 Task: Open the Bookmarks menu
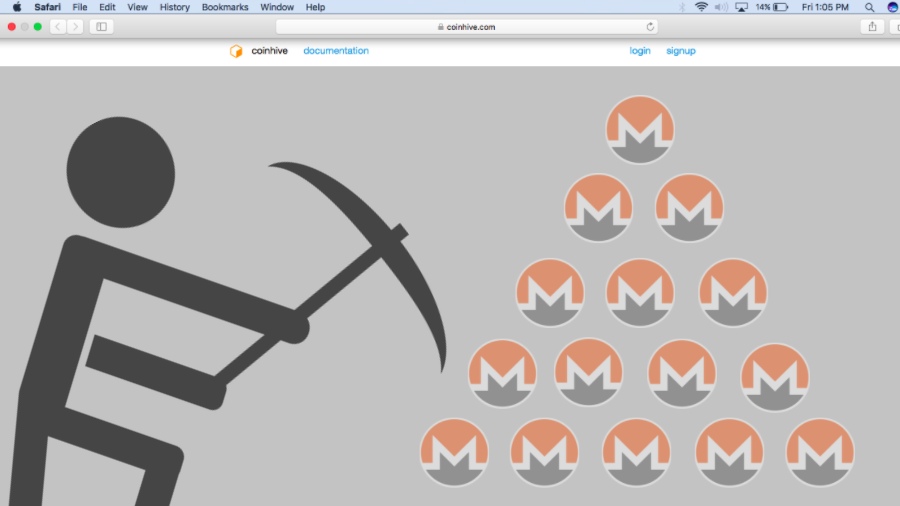(x=225, y=7)
